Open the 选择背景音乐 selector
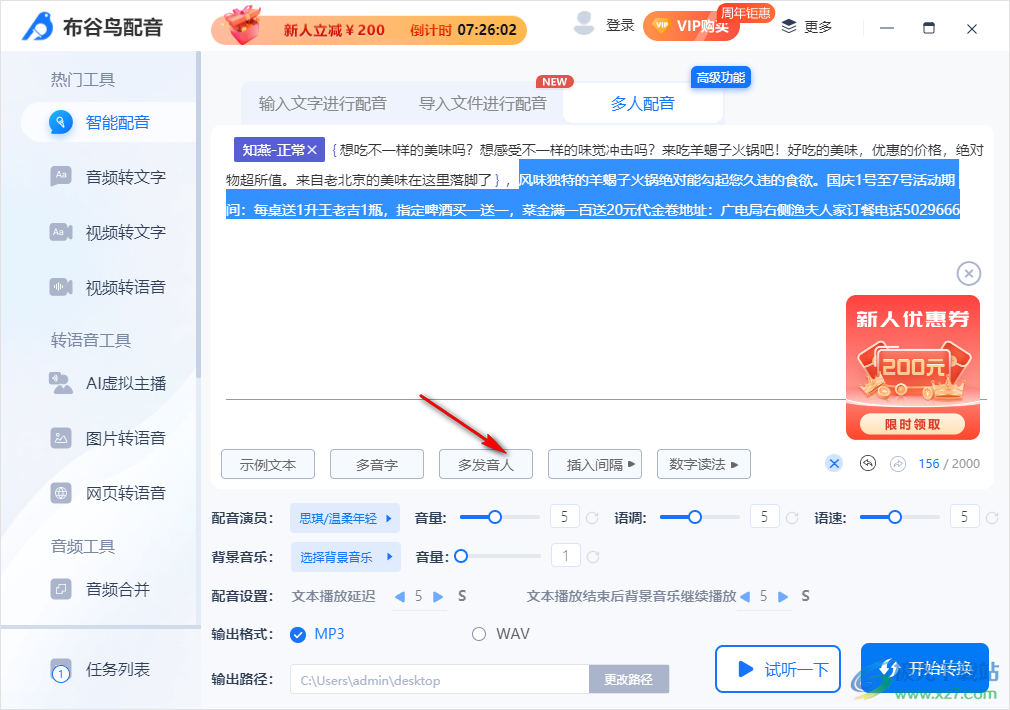The image size is (1010, 710). (x=345, y=556)
